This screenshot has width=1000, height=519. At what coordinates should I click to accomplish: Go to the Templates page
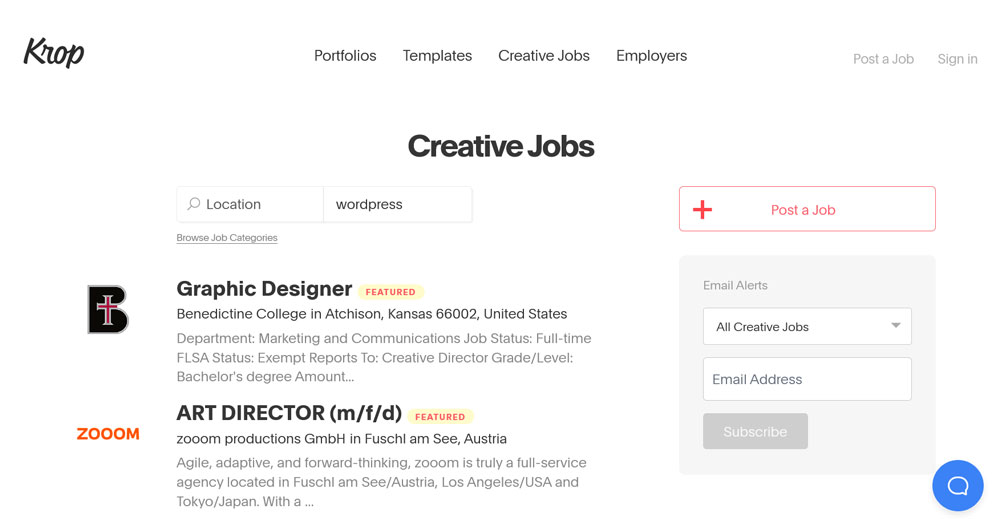coord(437,56)
